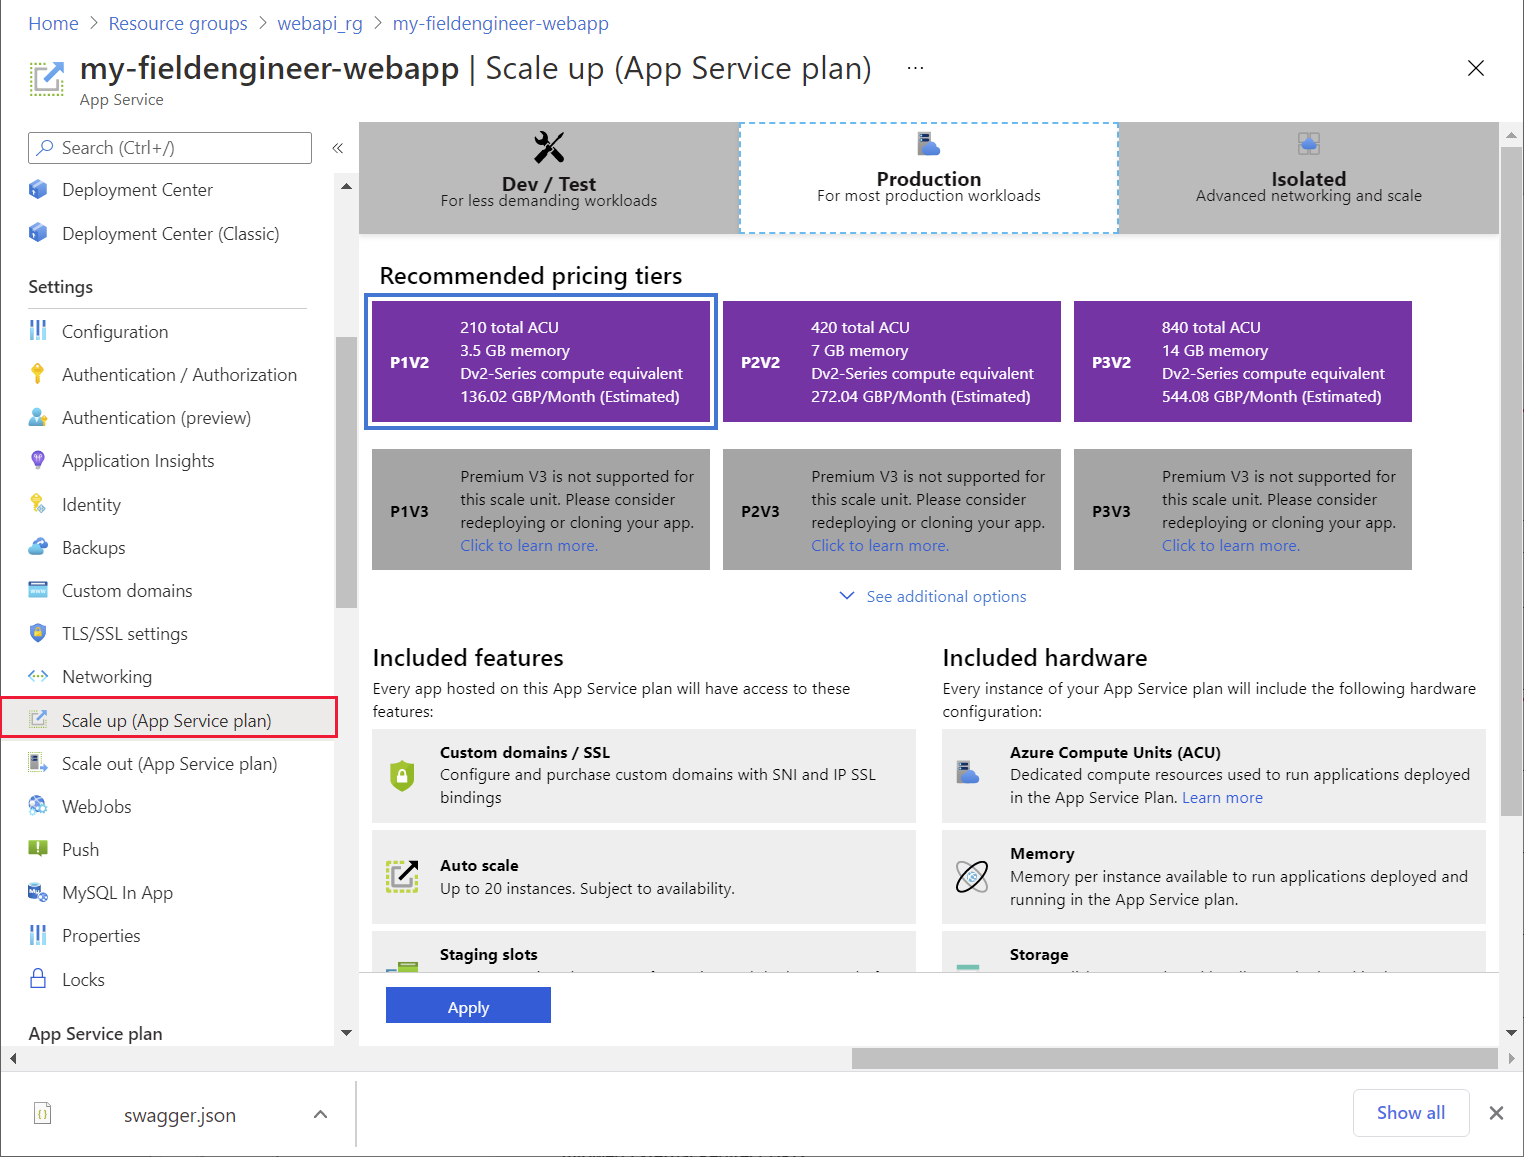Click the Configuration sliders icon
Viewport: 1524px width, 1157px height.
coord(38,331)
